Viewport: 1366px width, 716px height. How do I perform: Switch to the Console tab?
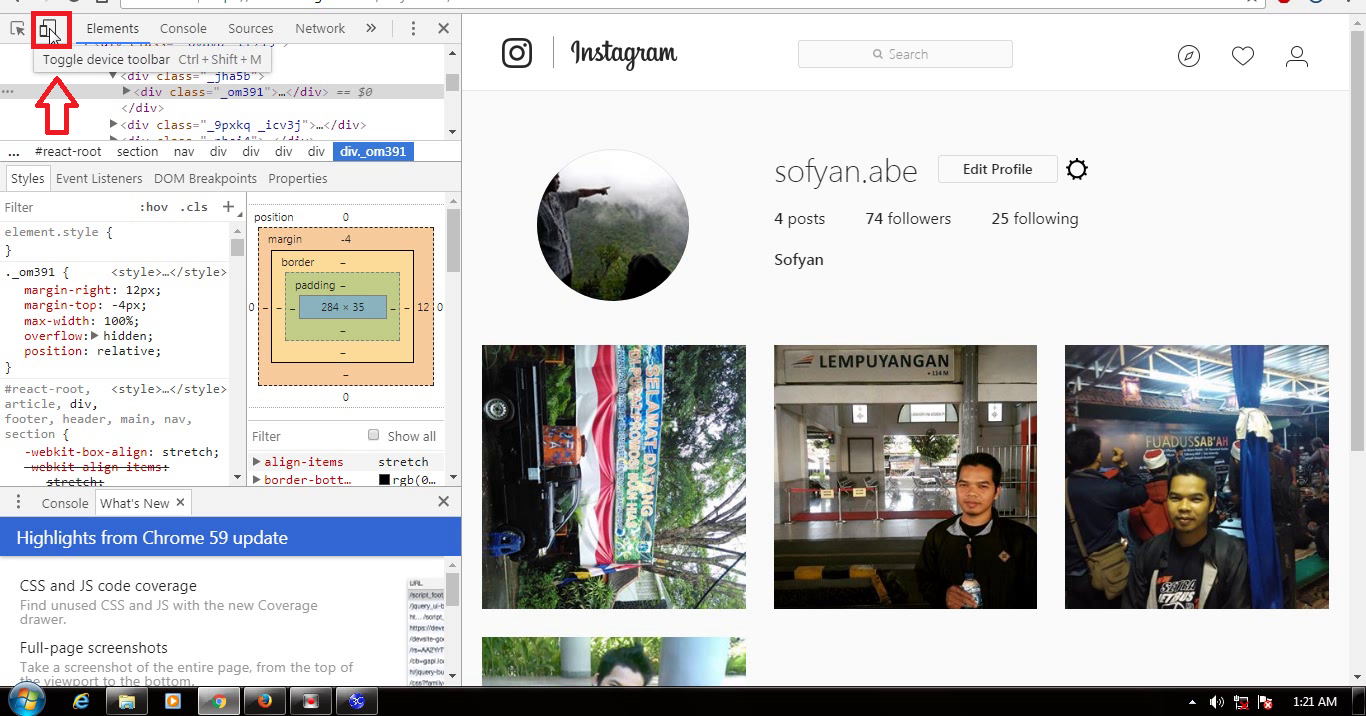pos(183,28)
